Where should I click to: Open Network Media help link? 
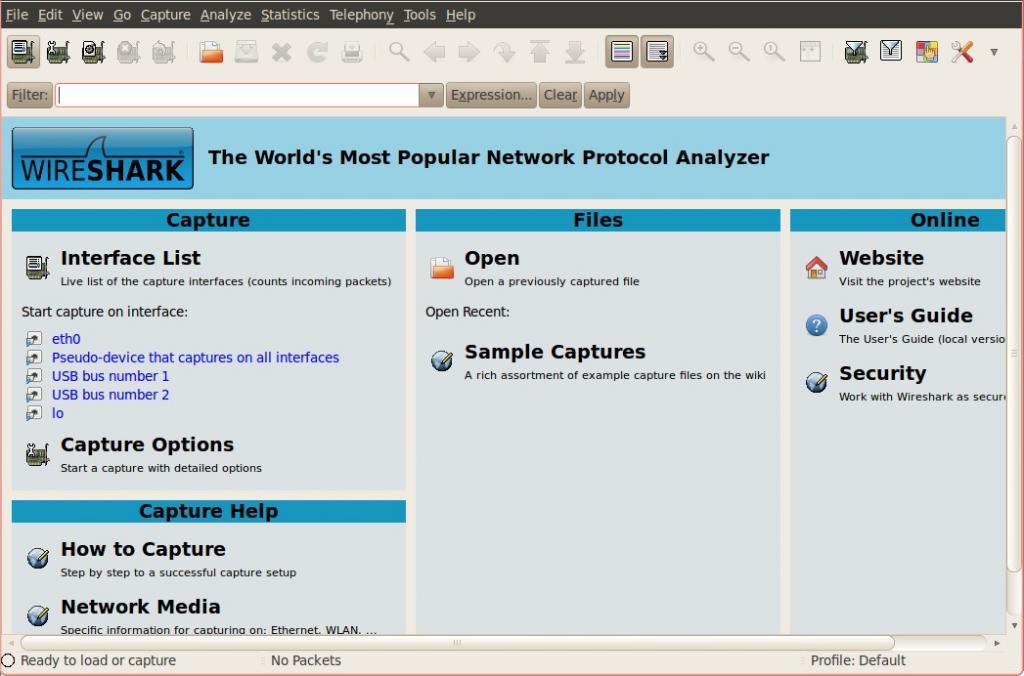click(x=140, y=607)
